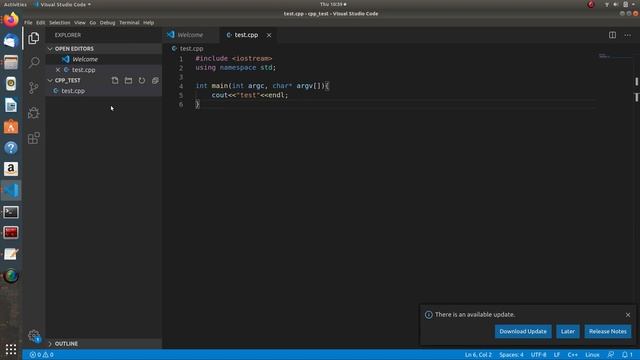Close the test.cpp editor tab
Image resolution: width=640 pixels, height=360 pixels.
tap(269, 35)
